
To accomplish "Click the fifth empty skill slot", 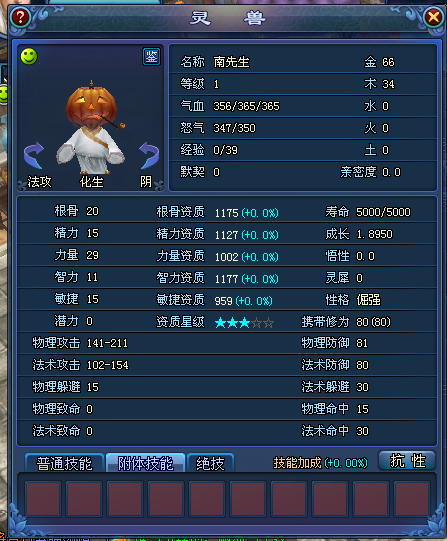I will (207, 499).
